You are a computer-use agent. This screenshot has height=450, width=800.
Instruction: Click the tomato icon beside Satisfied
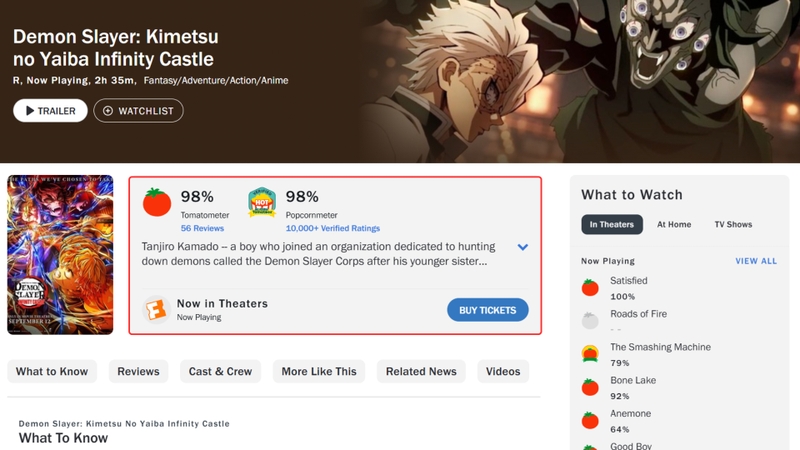(590, 288)
